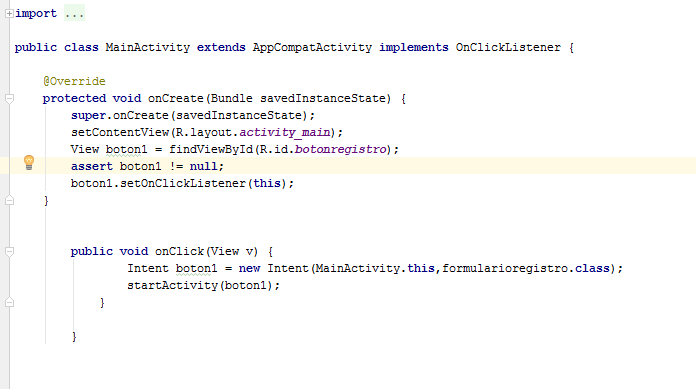
Task: Click underlined boton1 in View declaration
Action: pos(127,150)
